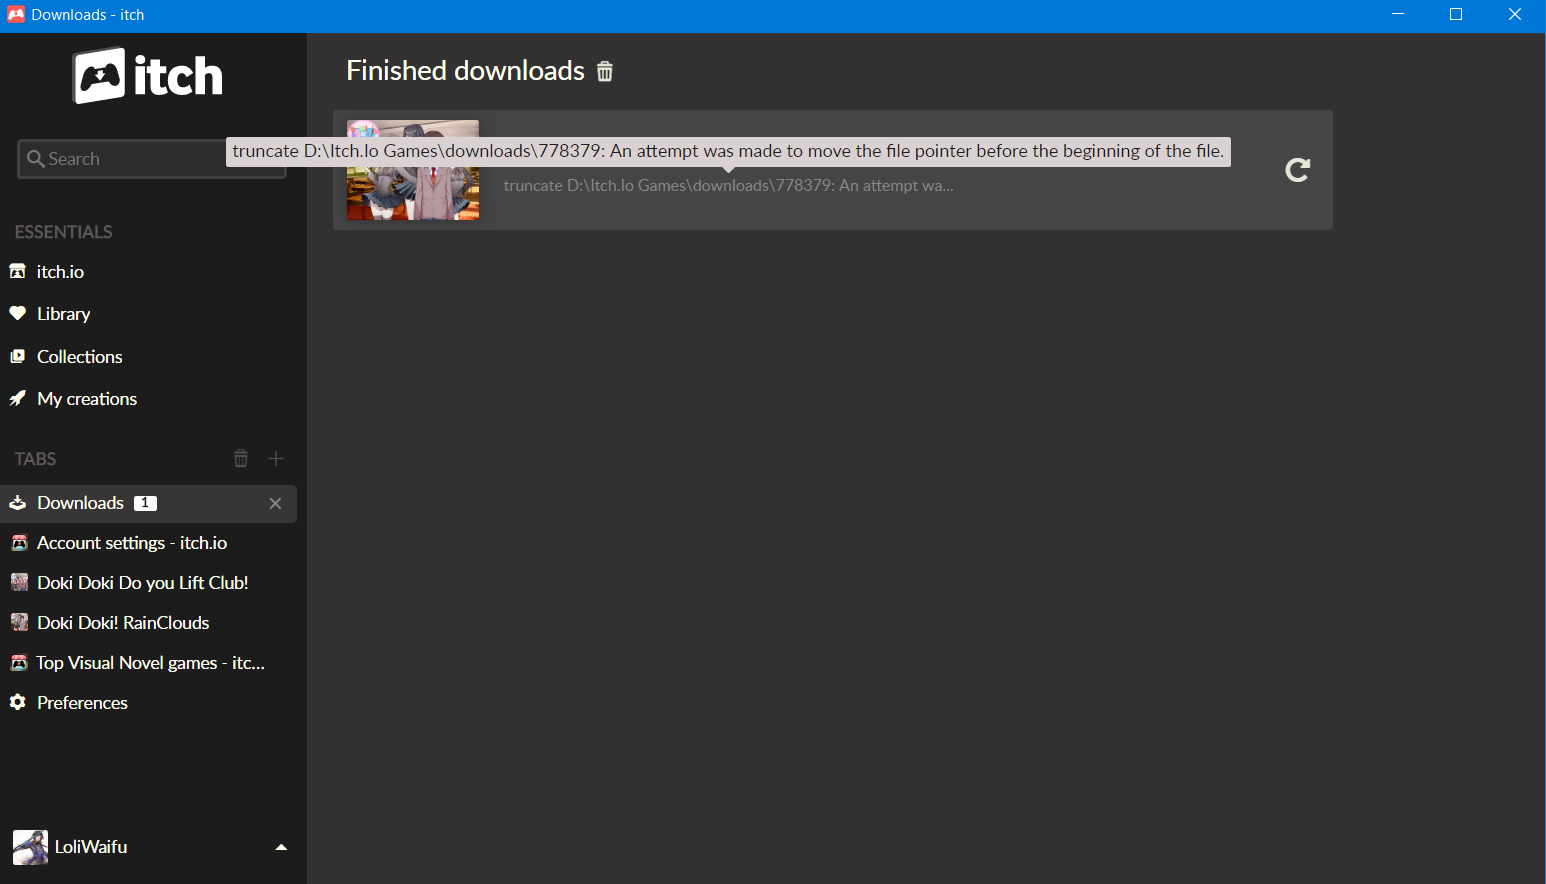This screenshot has height=884, width=1546.
Task: Click the Downloads badge showing 1
Action: (x=146, y=503)
